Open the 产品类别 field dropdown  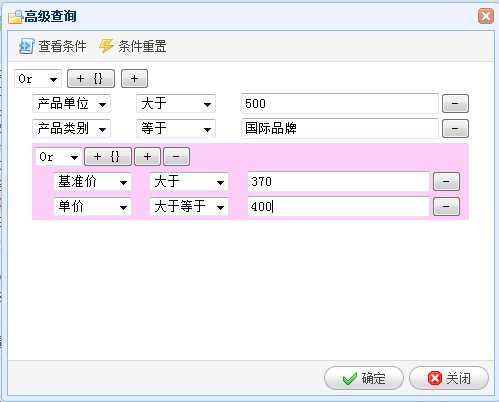[x=72, y=129]
